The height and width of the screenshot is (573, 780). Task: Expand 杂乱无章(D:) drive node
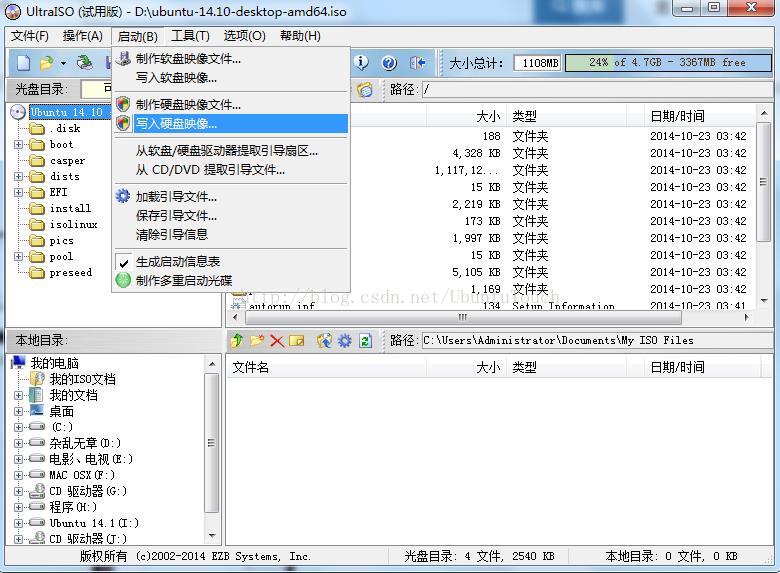18,443
